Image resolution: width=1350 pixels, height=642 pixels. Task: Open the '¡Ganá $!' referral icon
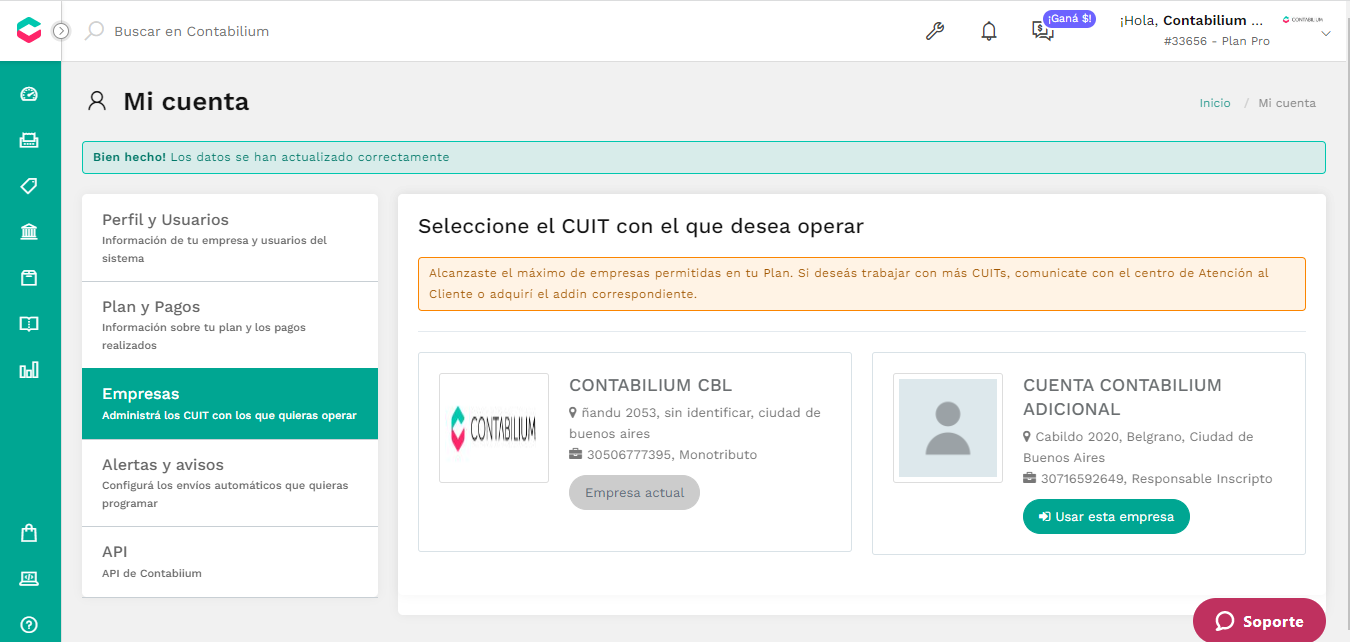tap(1043, 30)
